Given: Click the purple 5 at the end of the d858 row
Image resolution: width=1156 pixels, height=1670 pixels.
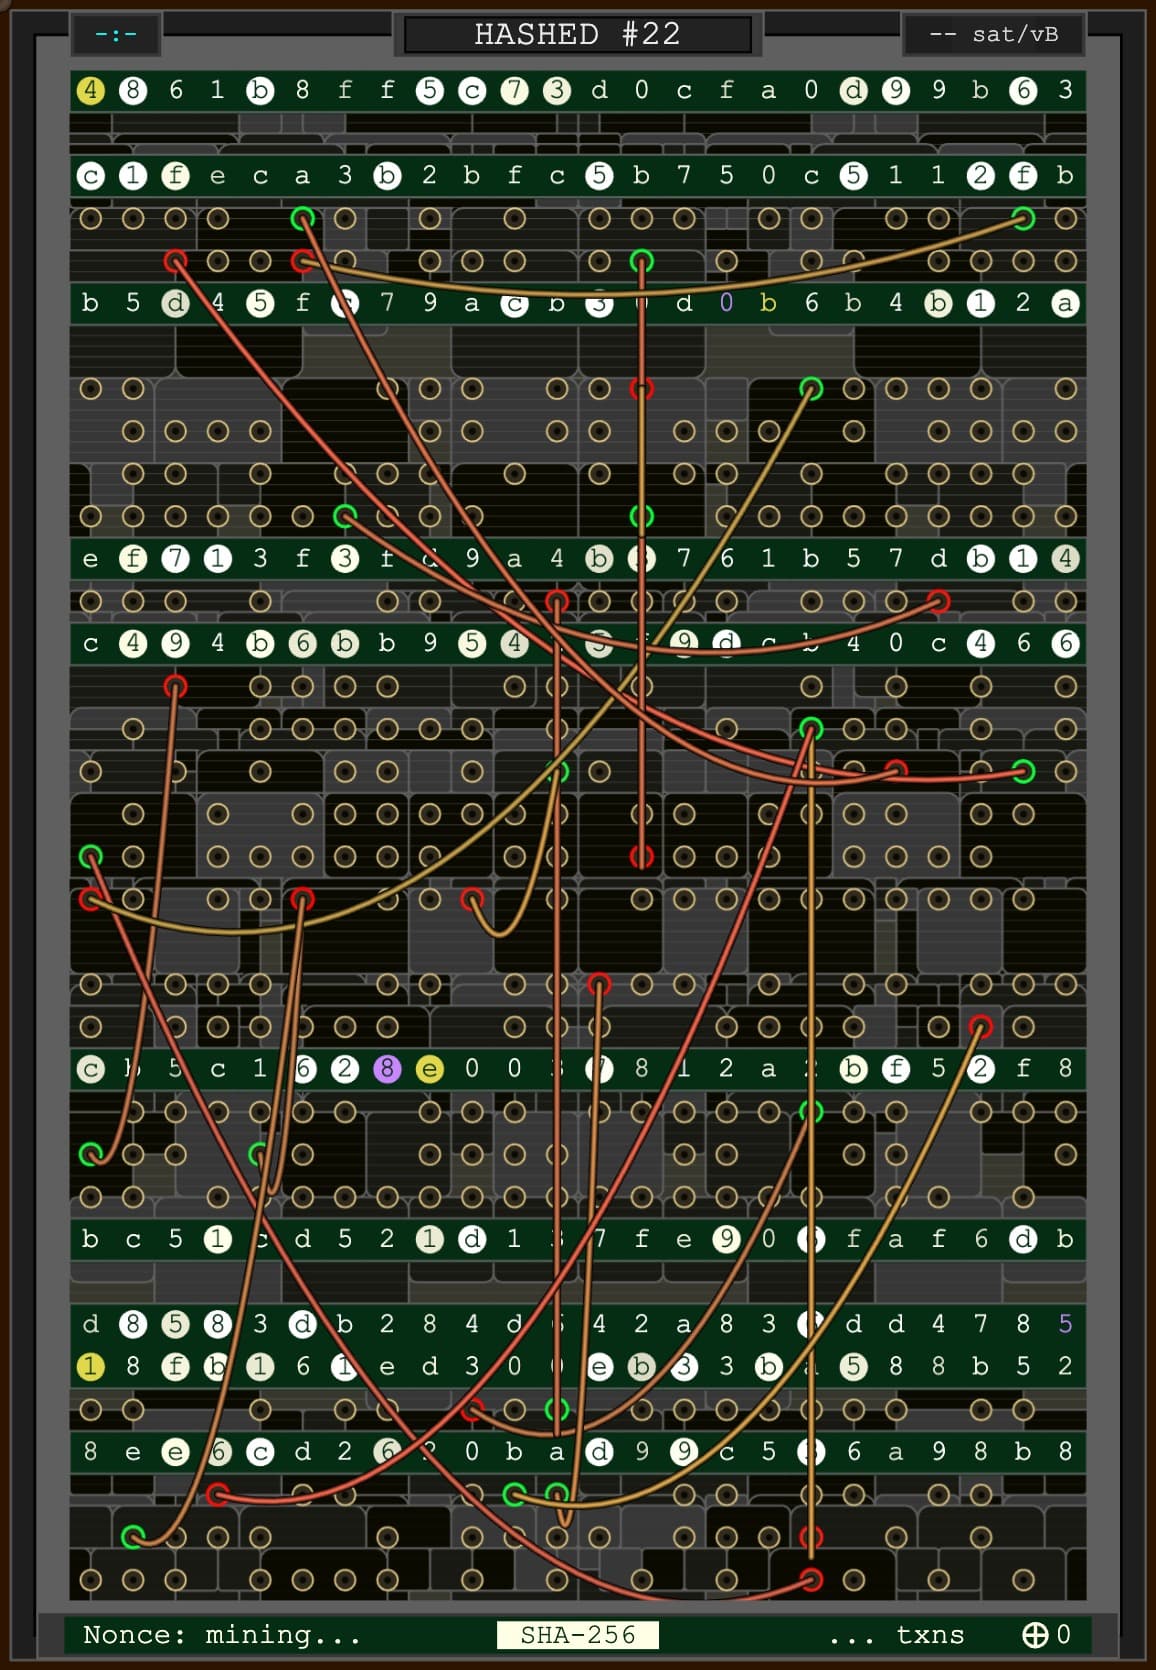Looking at the screenshot, I should (x=1065, y=1324).
